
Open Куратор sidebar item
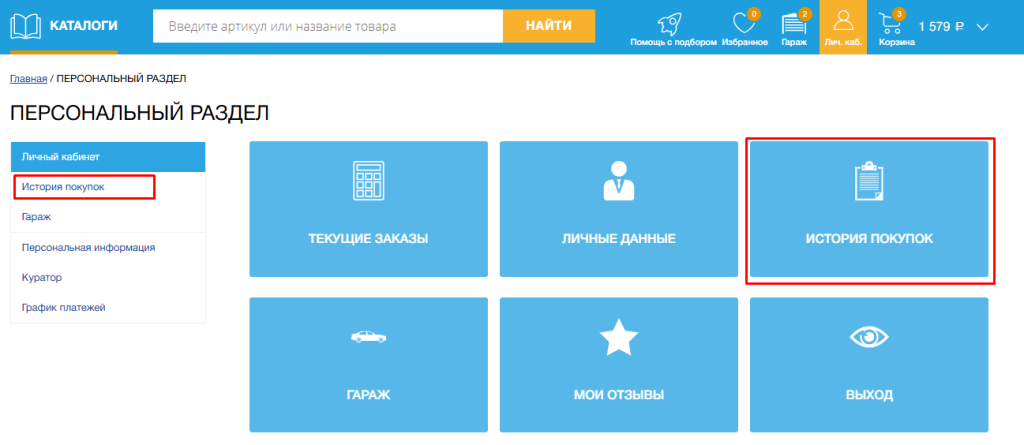coord(42,277)
